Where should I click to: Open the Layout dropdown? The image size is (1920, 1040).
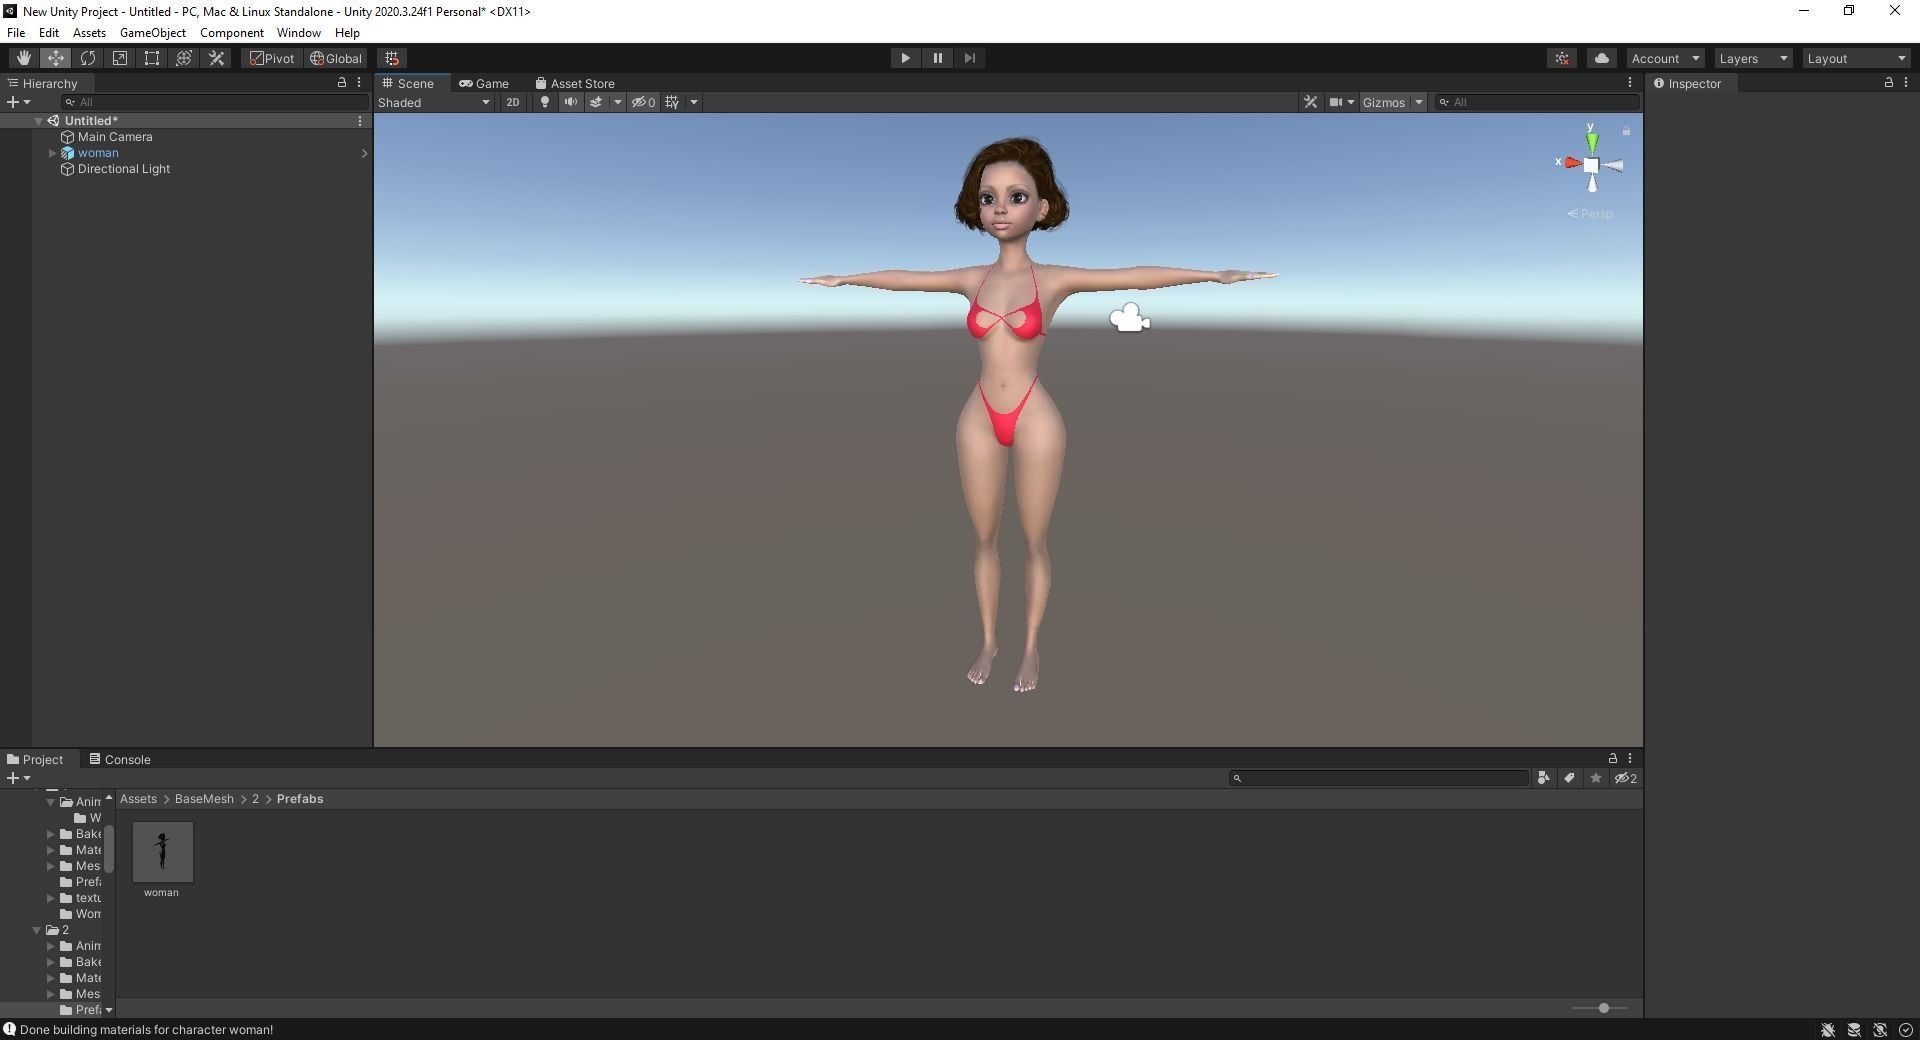[1856, 59]
